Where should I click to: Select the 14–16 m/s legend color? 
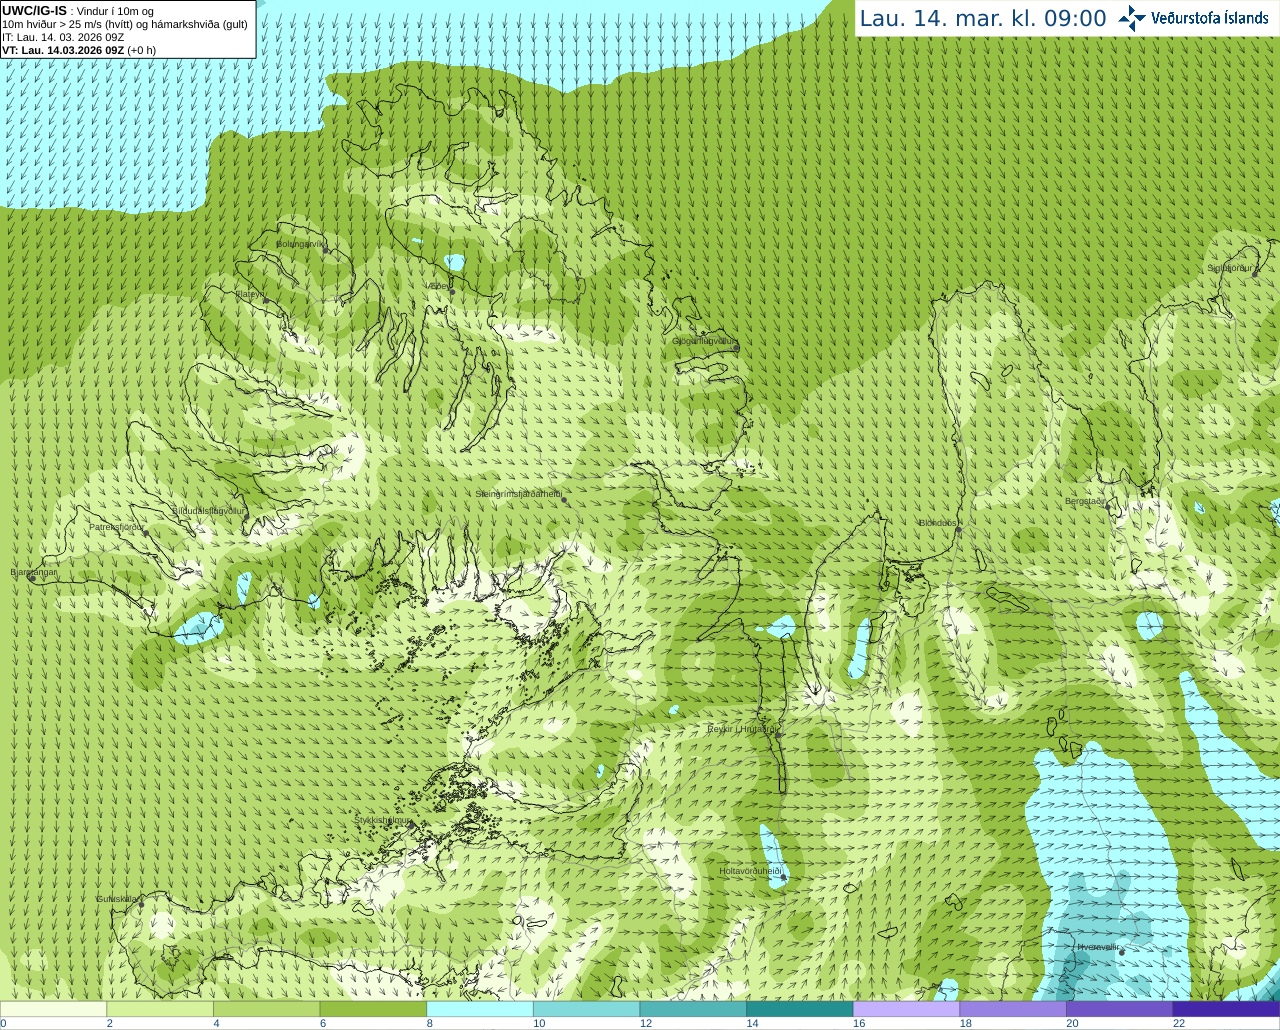[800, 1009]
